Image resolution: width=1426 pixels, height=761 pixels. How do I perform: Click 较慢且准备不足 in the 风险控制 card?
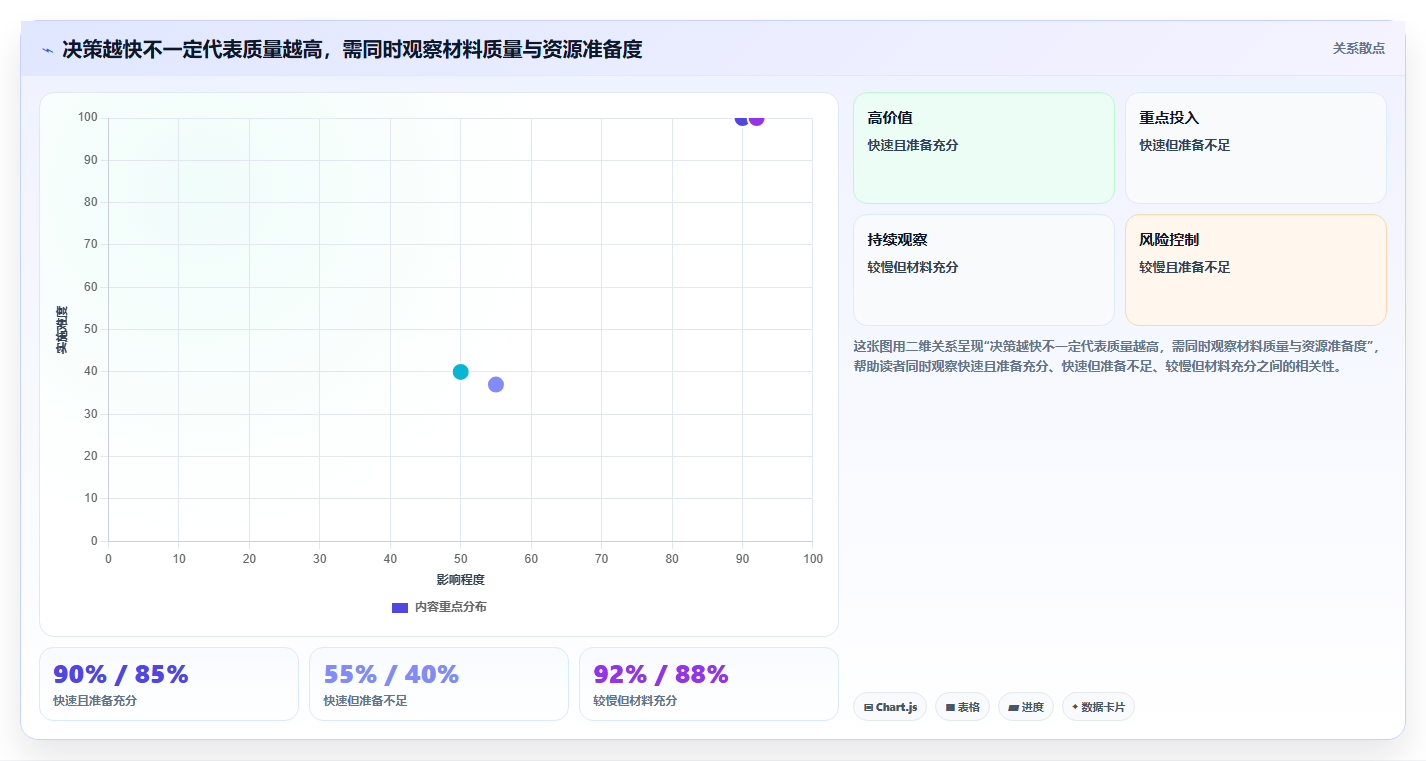tap(1185, 267)
